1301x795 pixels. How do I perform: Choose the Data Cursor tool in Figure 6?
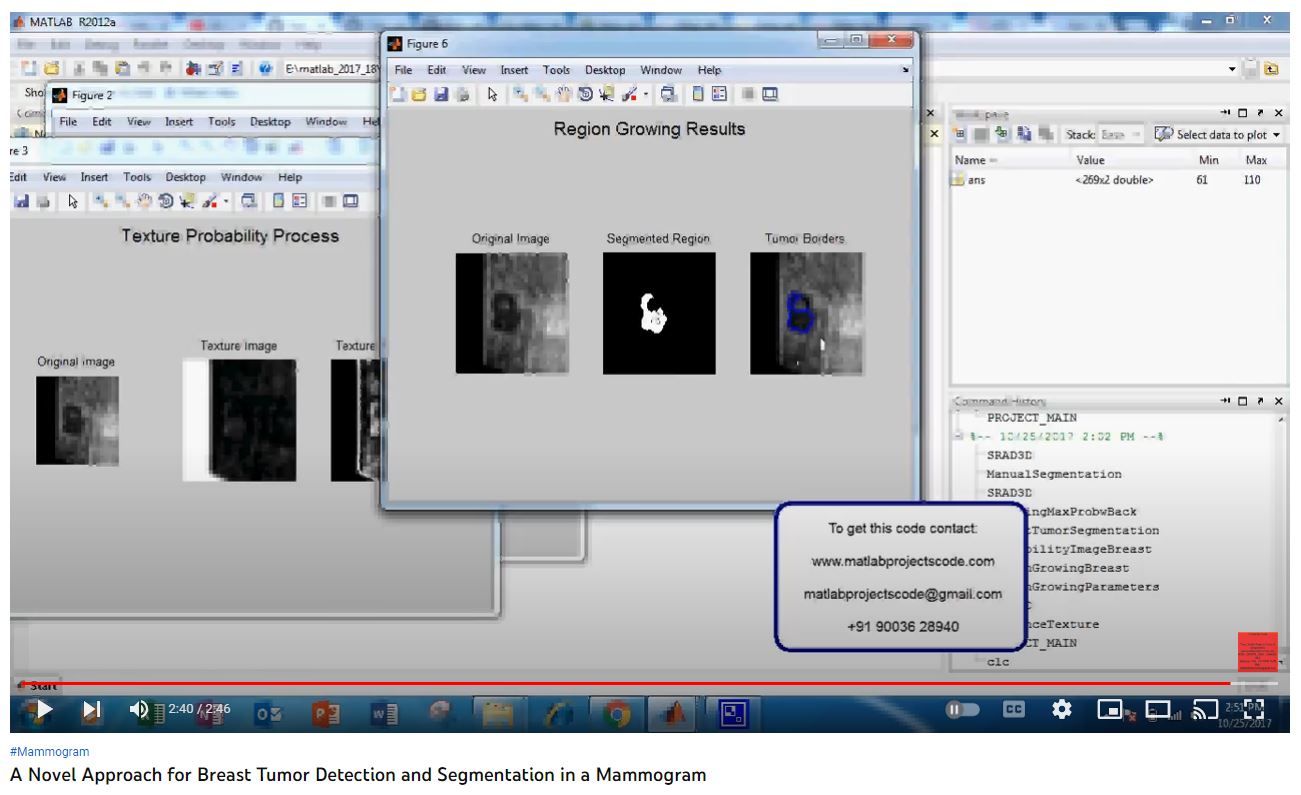click(606, 95)
